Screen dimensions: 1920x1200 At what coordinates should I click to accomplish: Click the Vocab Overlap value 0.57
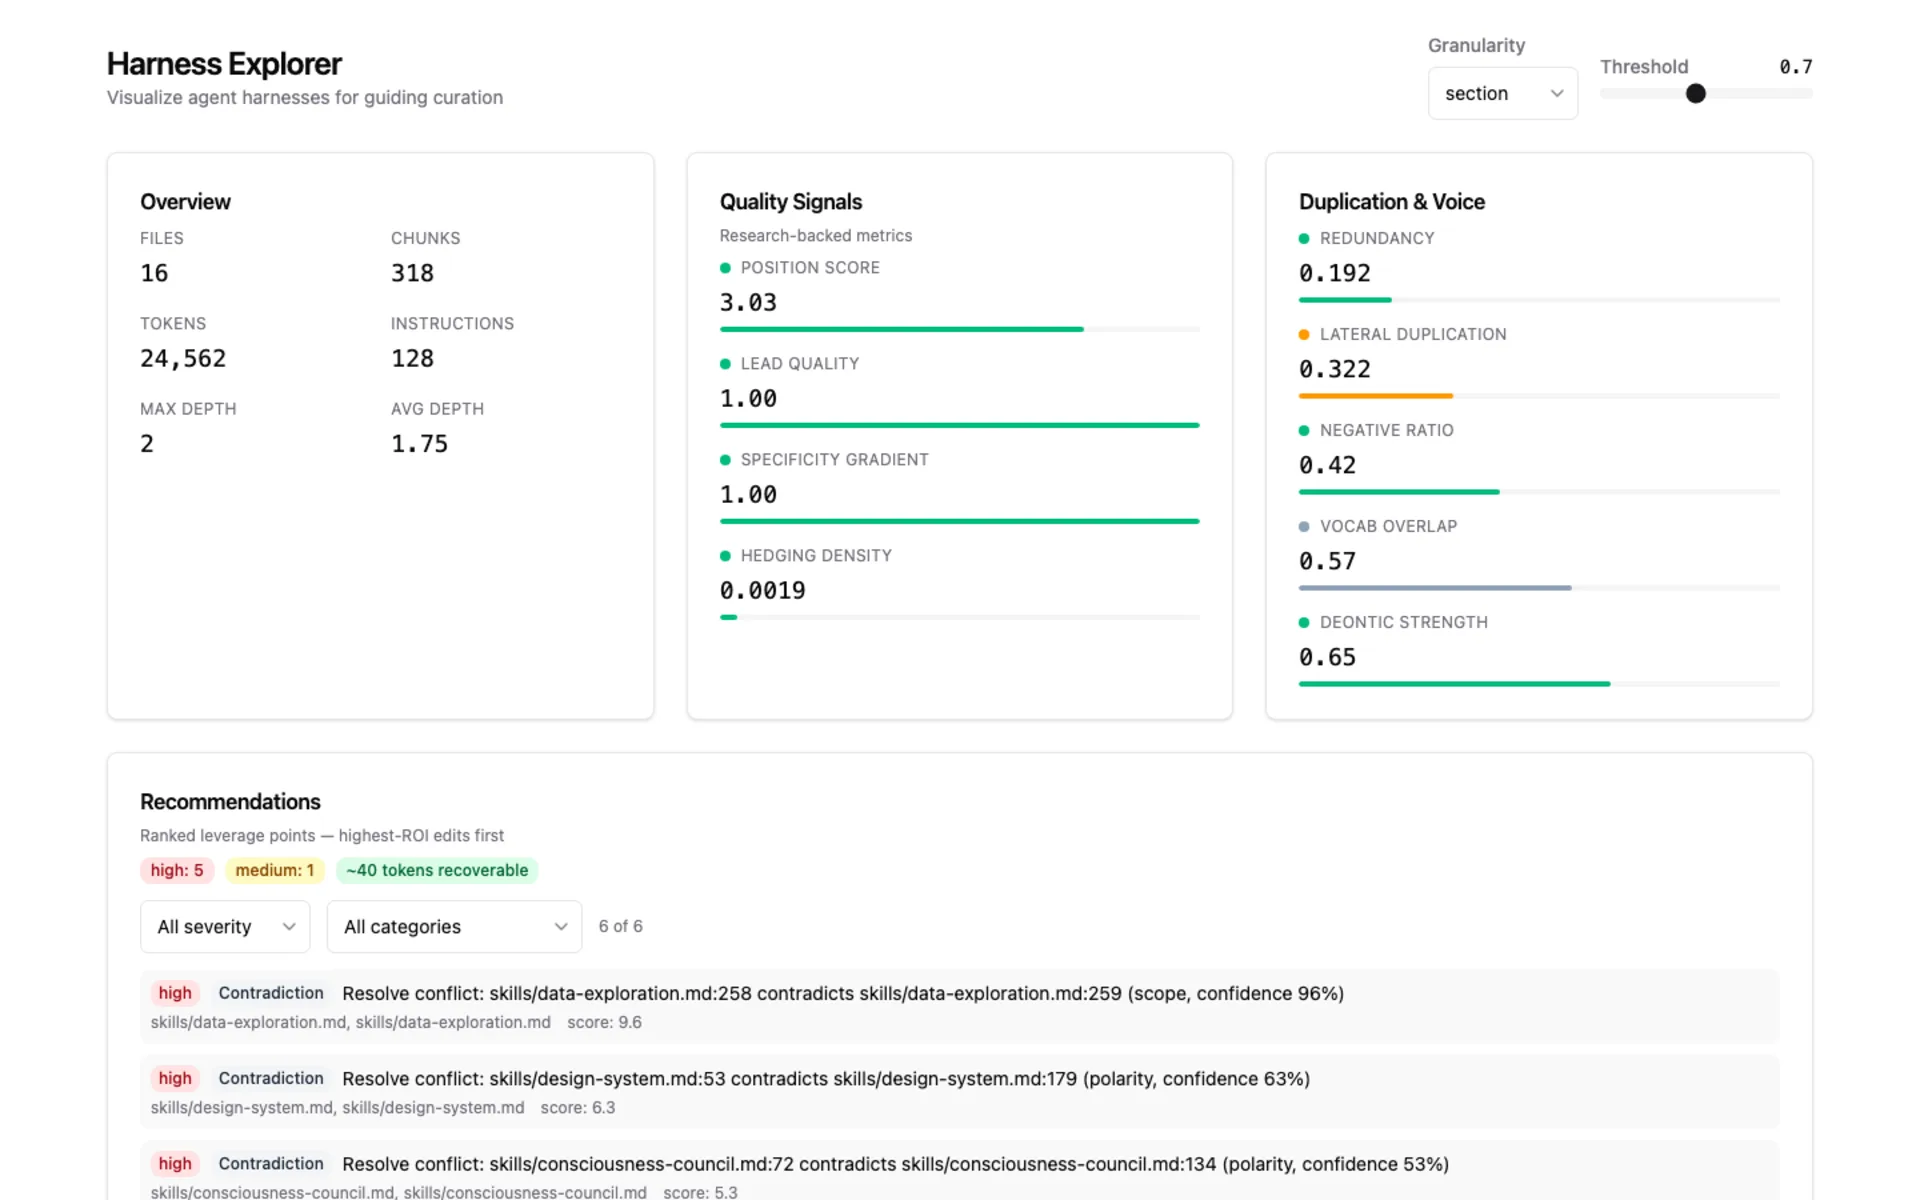(x=1327, y=562)
